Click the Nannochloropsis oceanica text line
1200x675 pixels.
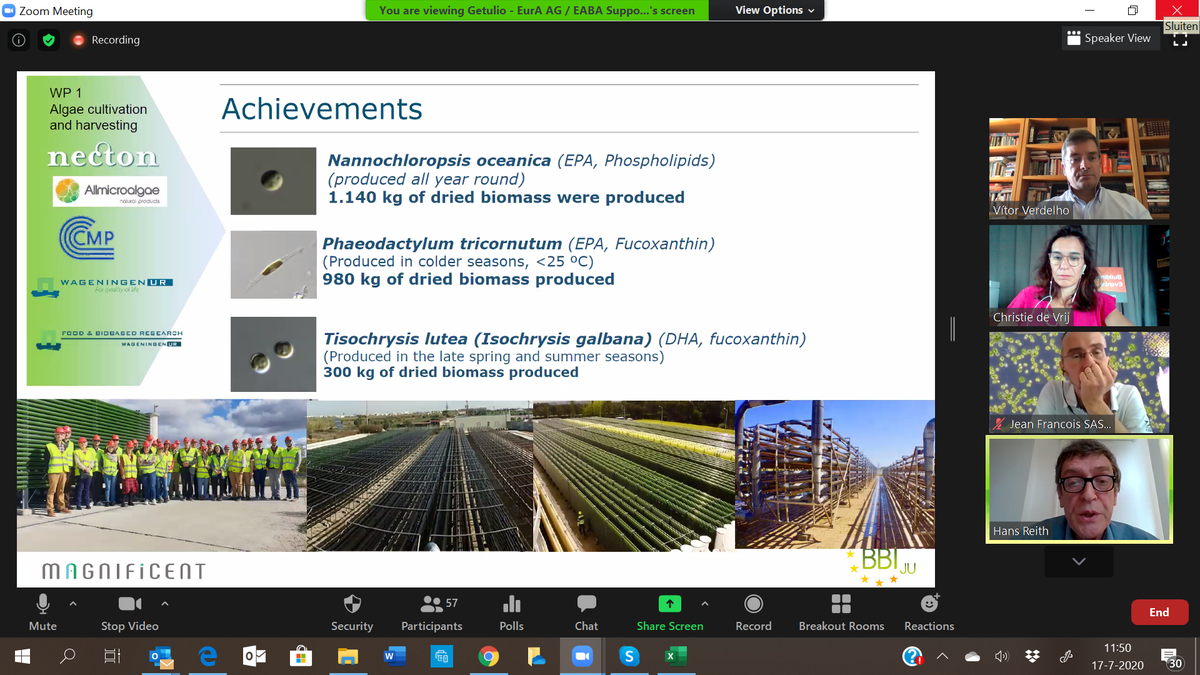[521, 160]
